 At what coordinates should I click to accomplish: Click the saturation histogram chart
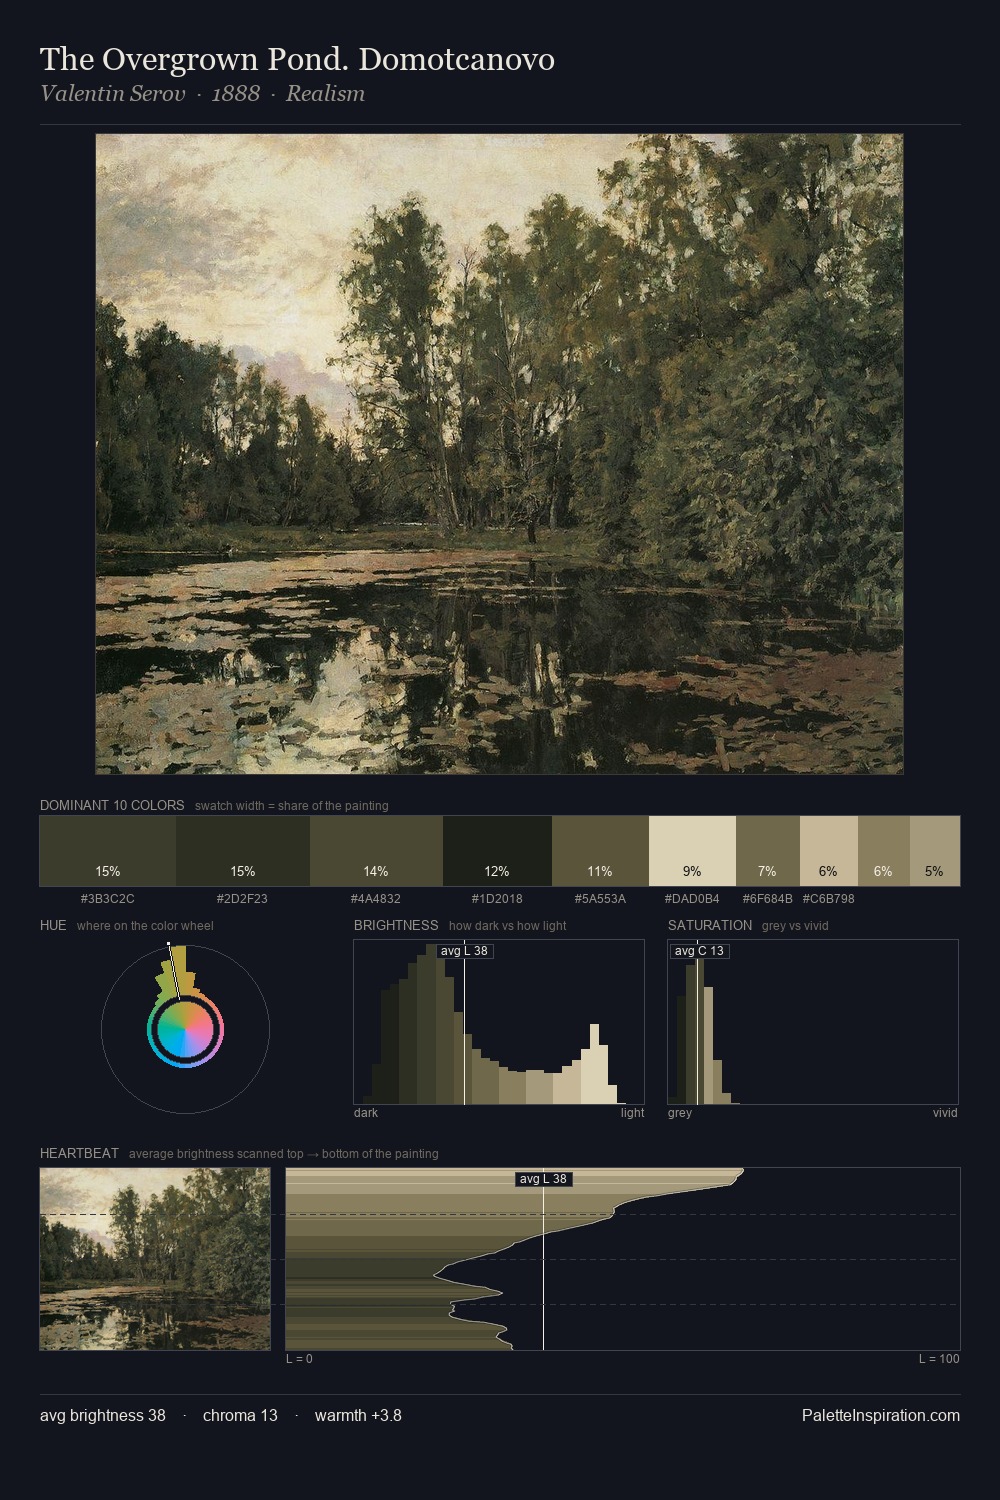(x=813, y=1022)
